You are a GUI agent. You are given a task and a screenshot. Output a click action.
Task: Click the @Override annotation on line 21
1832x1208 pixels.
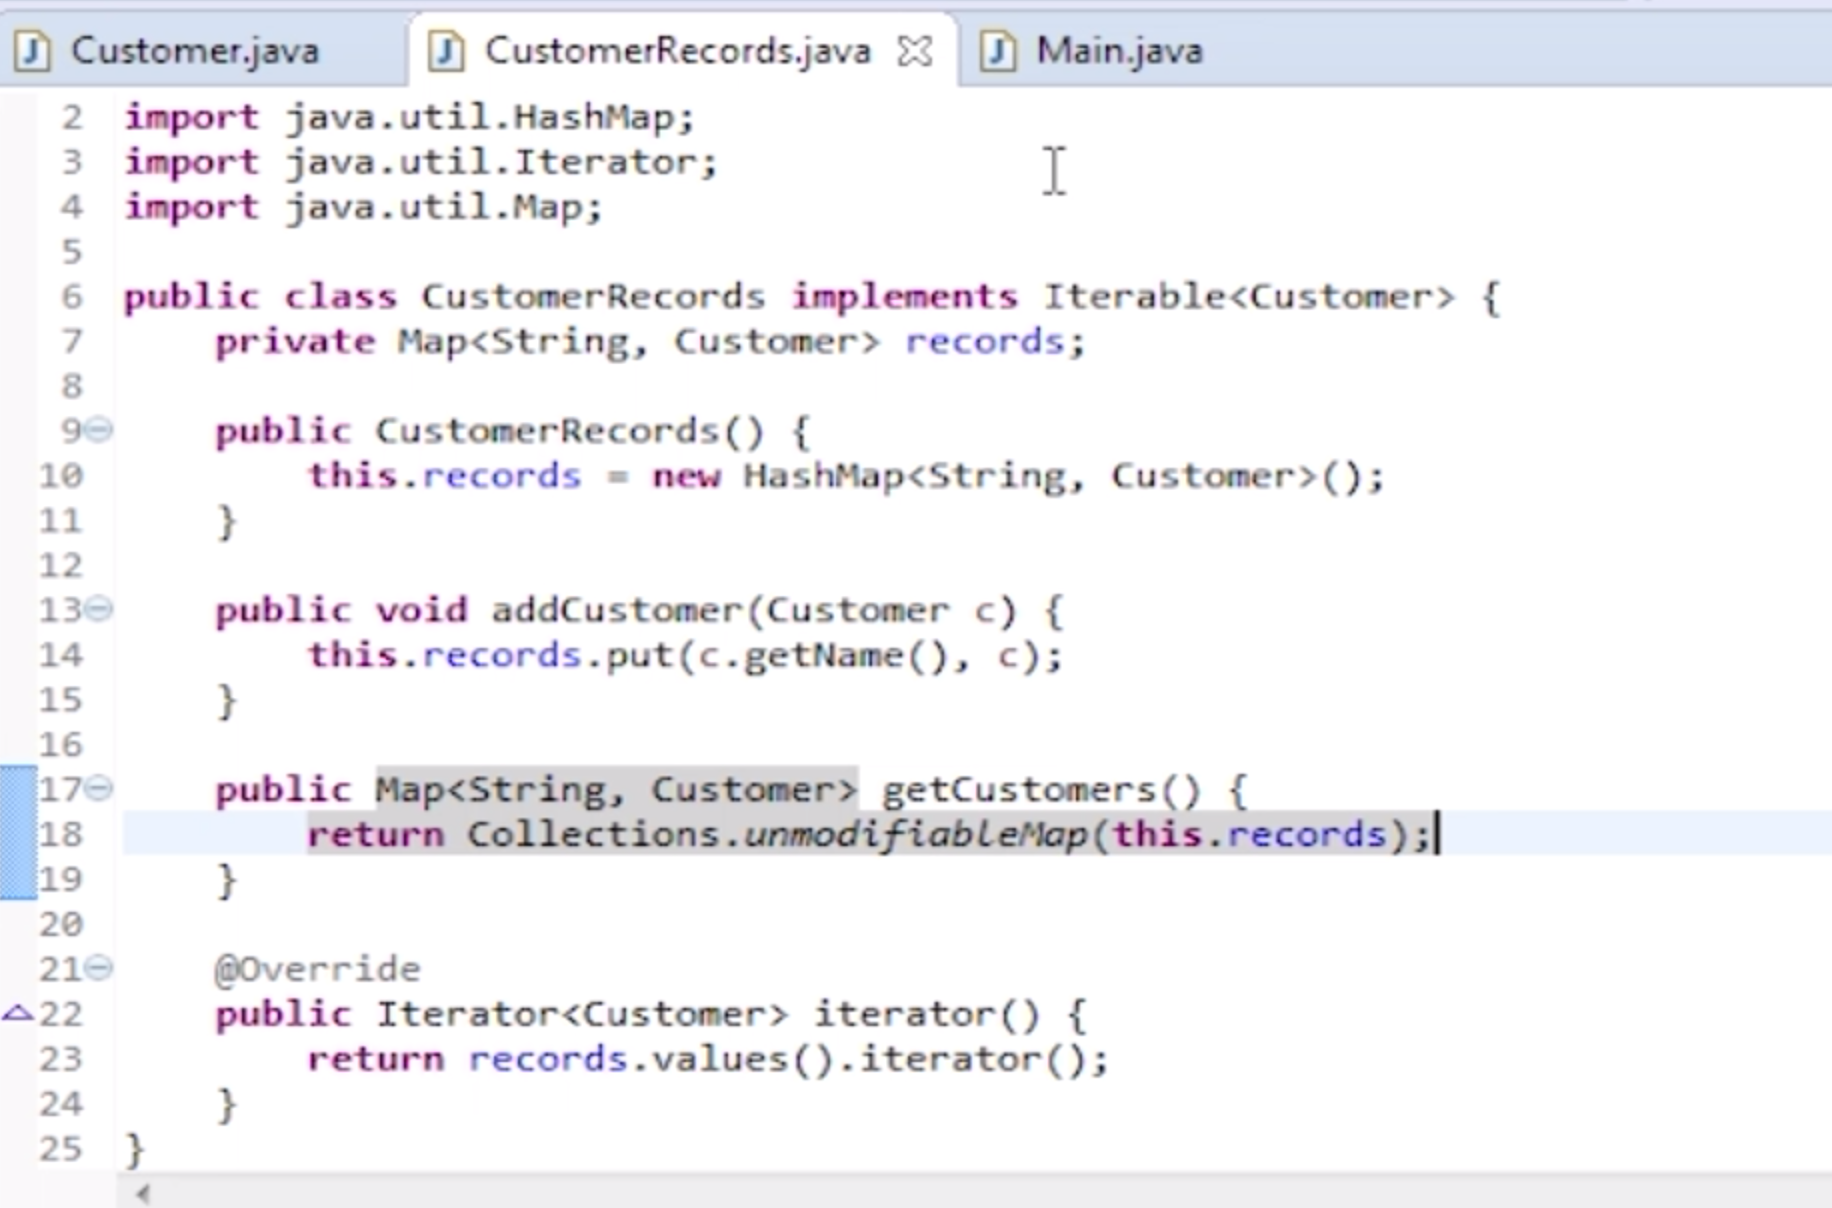(x=318, y=968)
